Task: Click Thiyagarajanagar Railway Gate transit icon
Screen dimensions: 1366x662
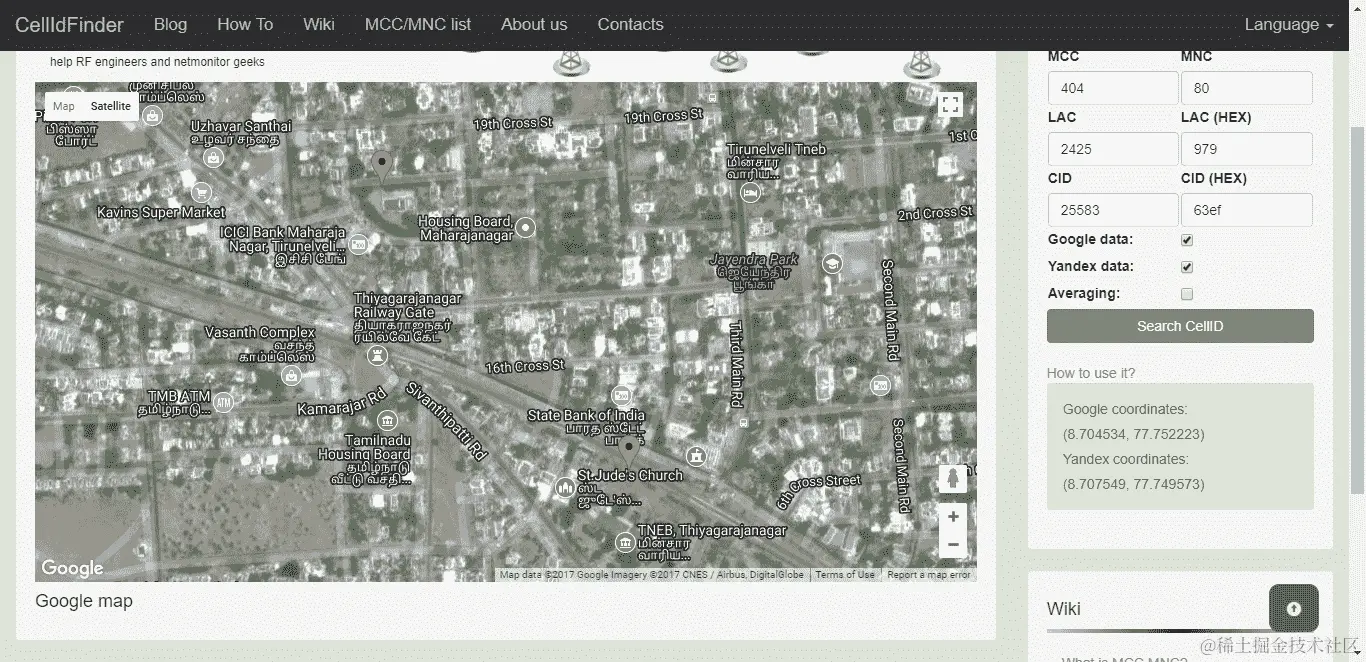Action: click(377, 355)
